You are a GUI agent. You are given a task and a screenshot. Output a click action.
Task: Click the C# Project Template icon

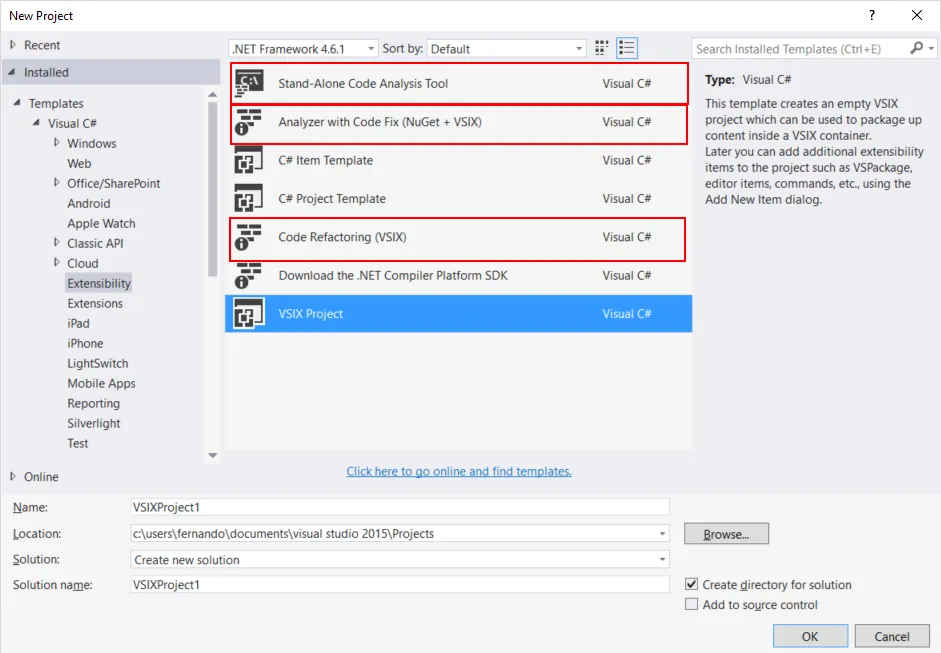248,199
